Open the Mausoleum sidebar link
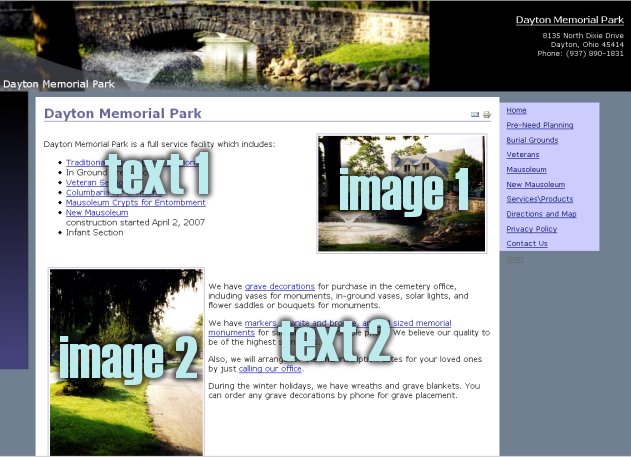Image resolution: width=631 pixels, height=457 pixels. 526,169
